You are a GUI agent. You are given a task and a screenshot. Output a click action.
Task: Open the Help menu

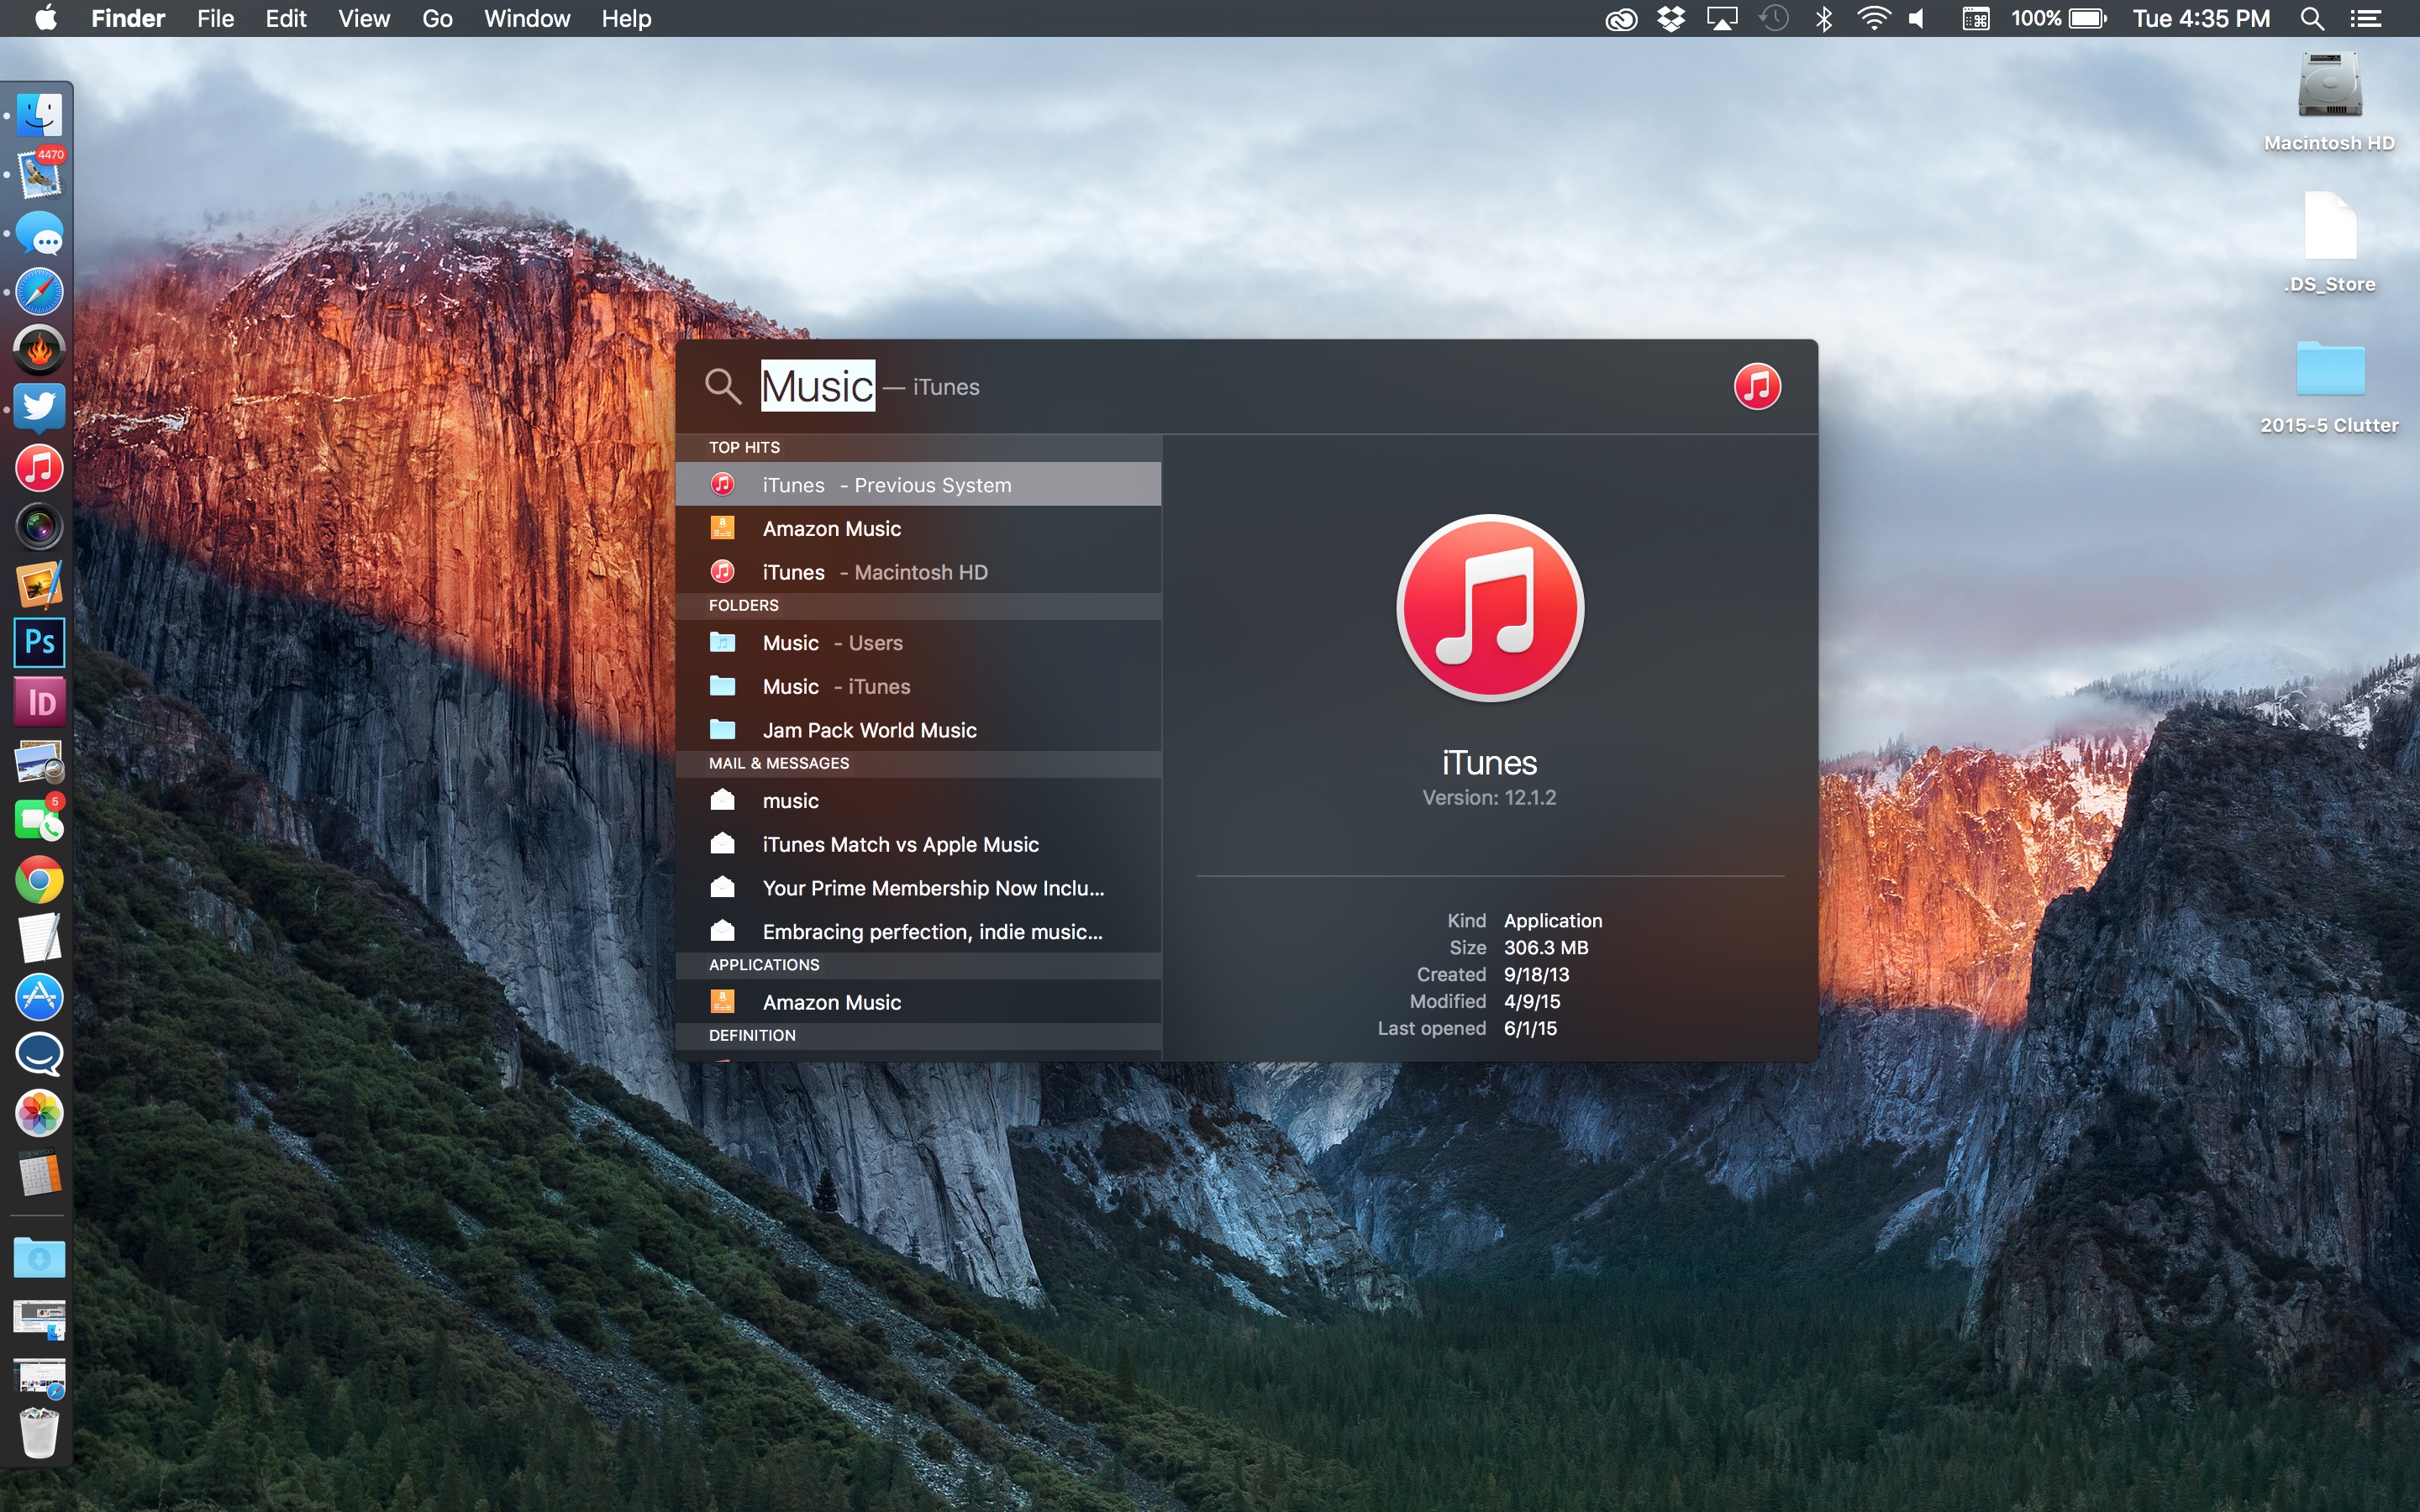[x=626, y=19]
